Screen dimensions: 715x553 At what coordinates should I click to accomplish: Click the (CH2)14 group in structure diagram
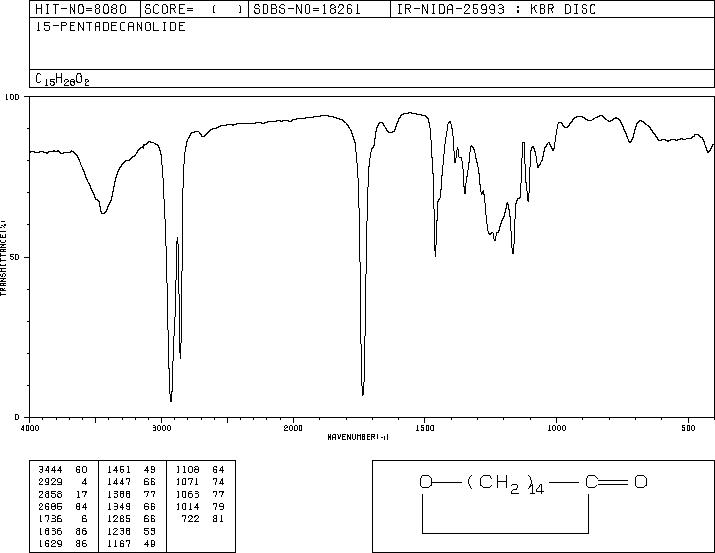[505, 484]
